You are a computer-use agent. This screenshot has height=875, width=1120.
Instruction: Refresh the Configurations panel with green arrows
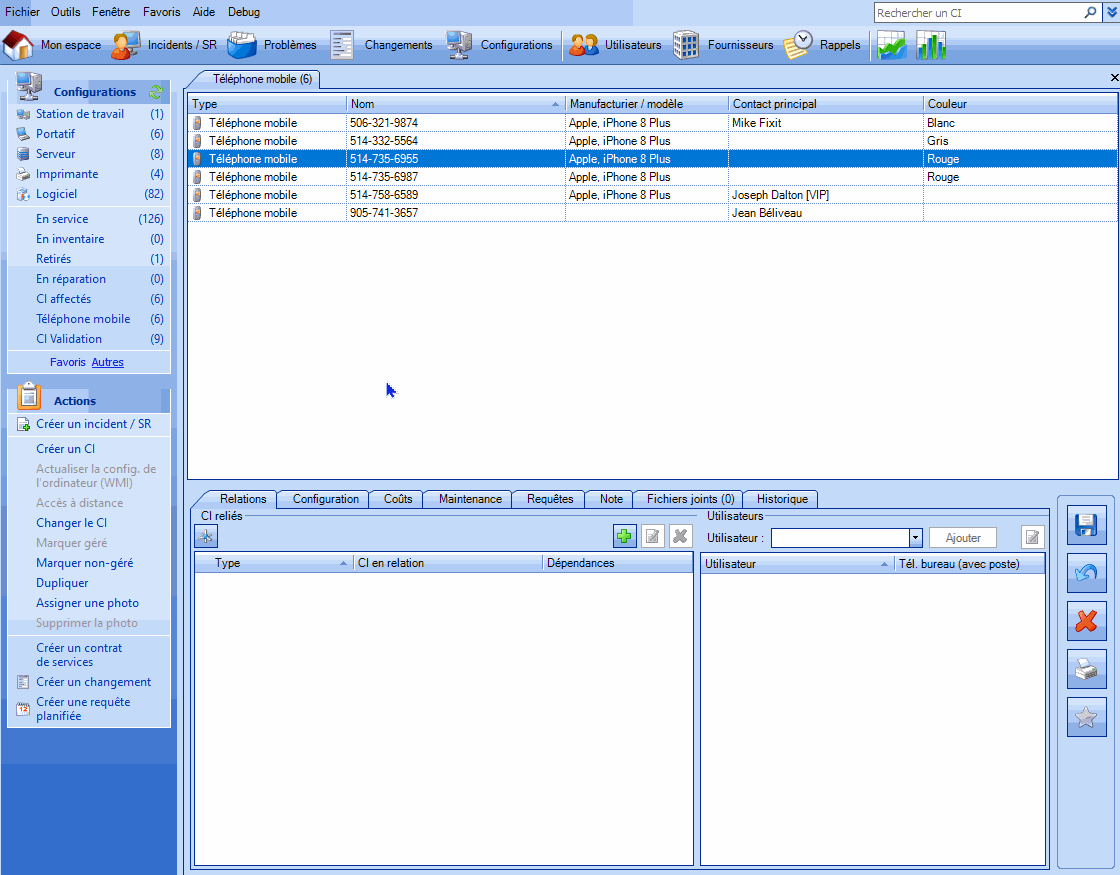coord(156,92)
